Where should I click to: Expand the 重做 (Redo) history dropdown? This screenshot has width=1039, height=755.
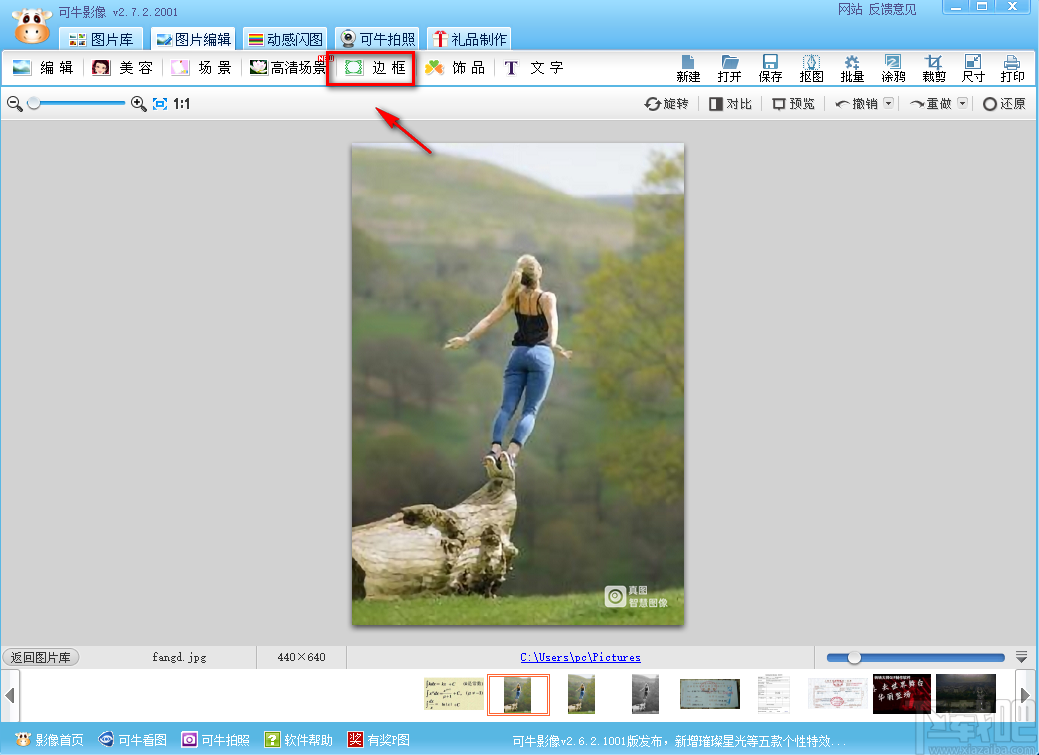(x=962, y=103)
